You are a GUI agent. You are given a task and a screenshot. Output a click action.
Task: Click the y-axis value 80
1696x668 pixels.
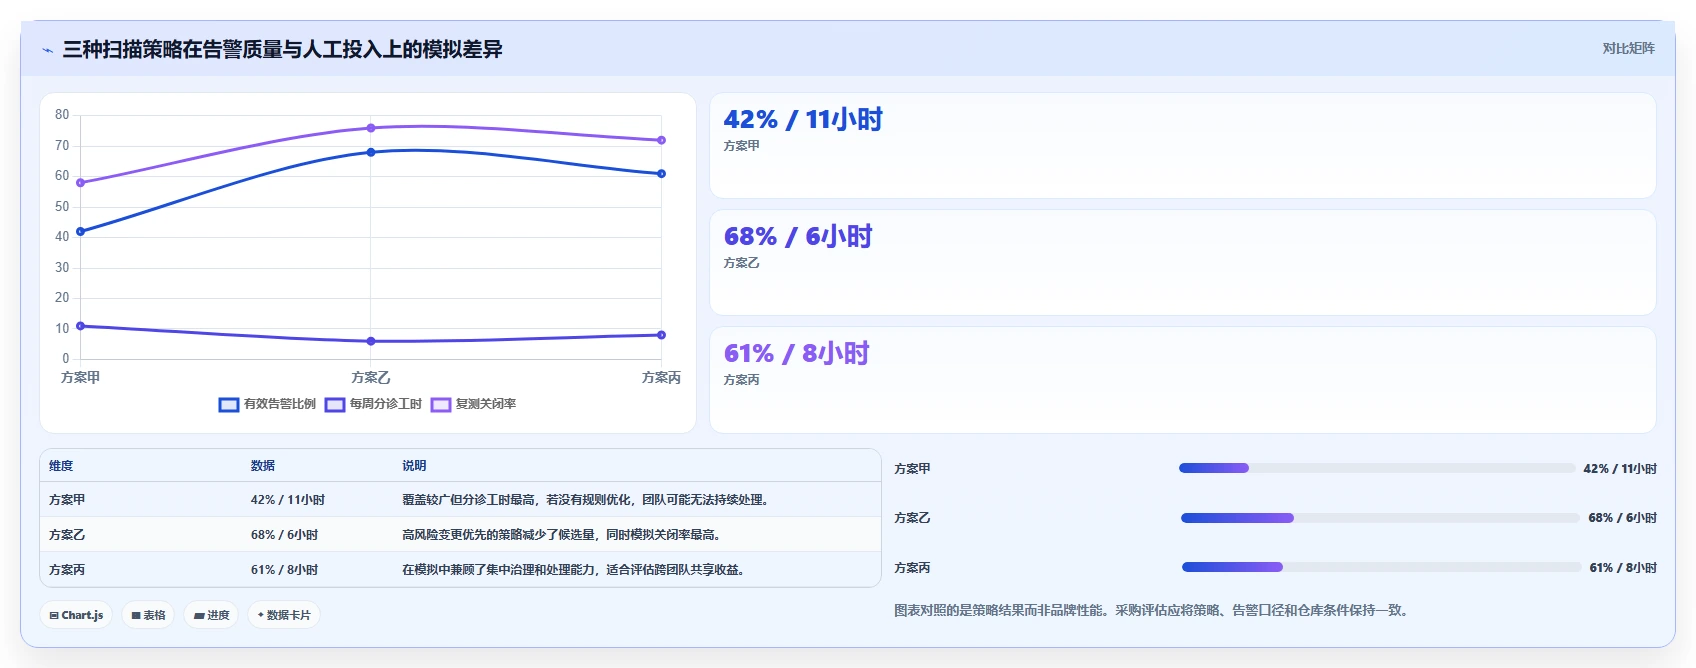pos(62,115)
